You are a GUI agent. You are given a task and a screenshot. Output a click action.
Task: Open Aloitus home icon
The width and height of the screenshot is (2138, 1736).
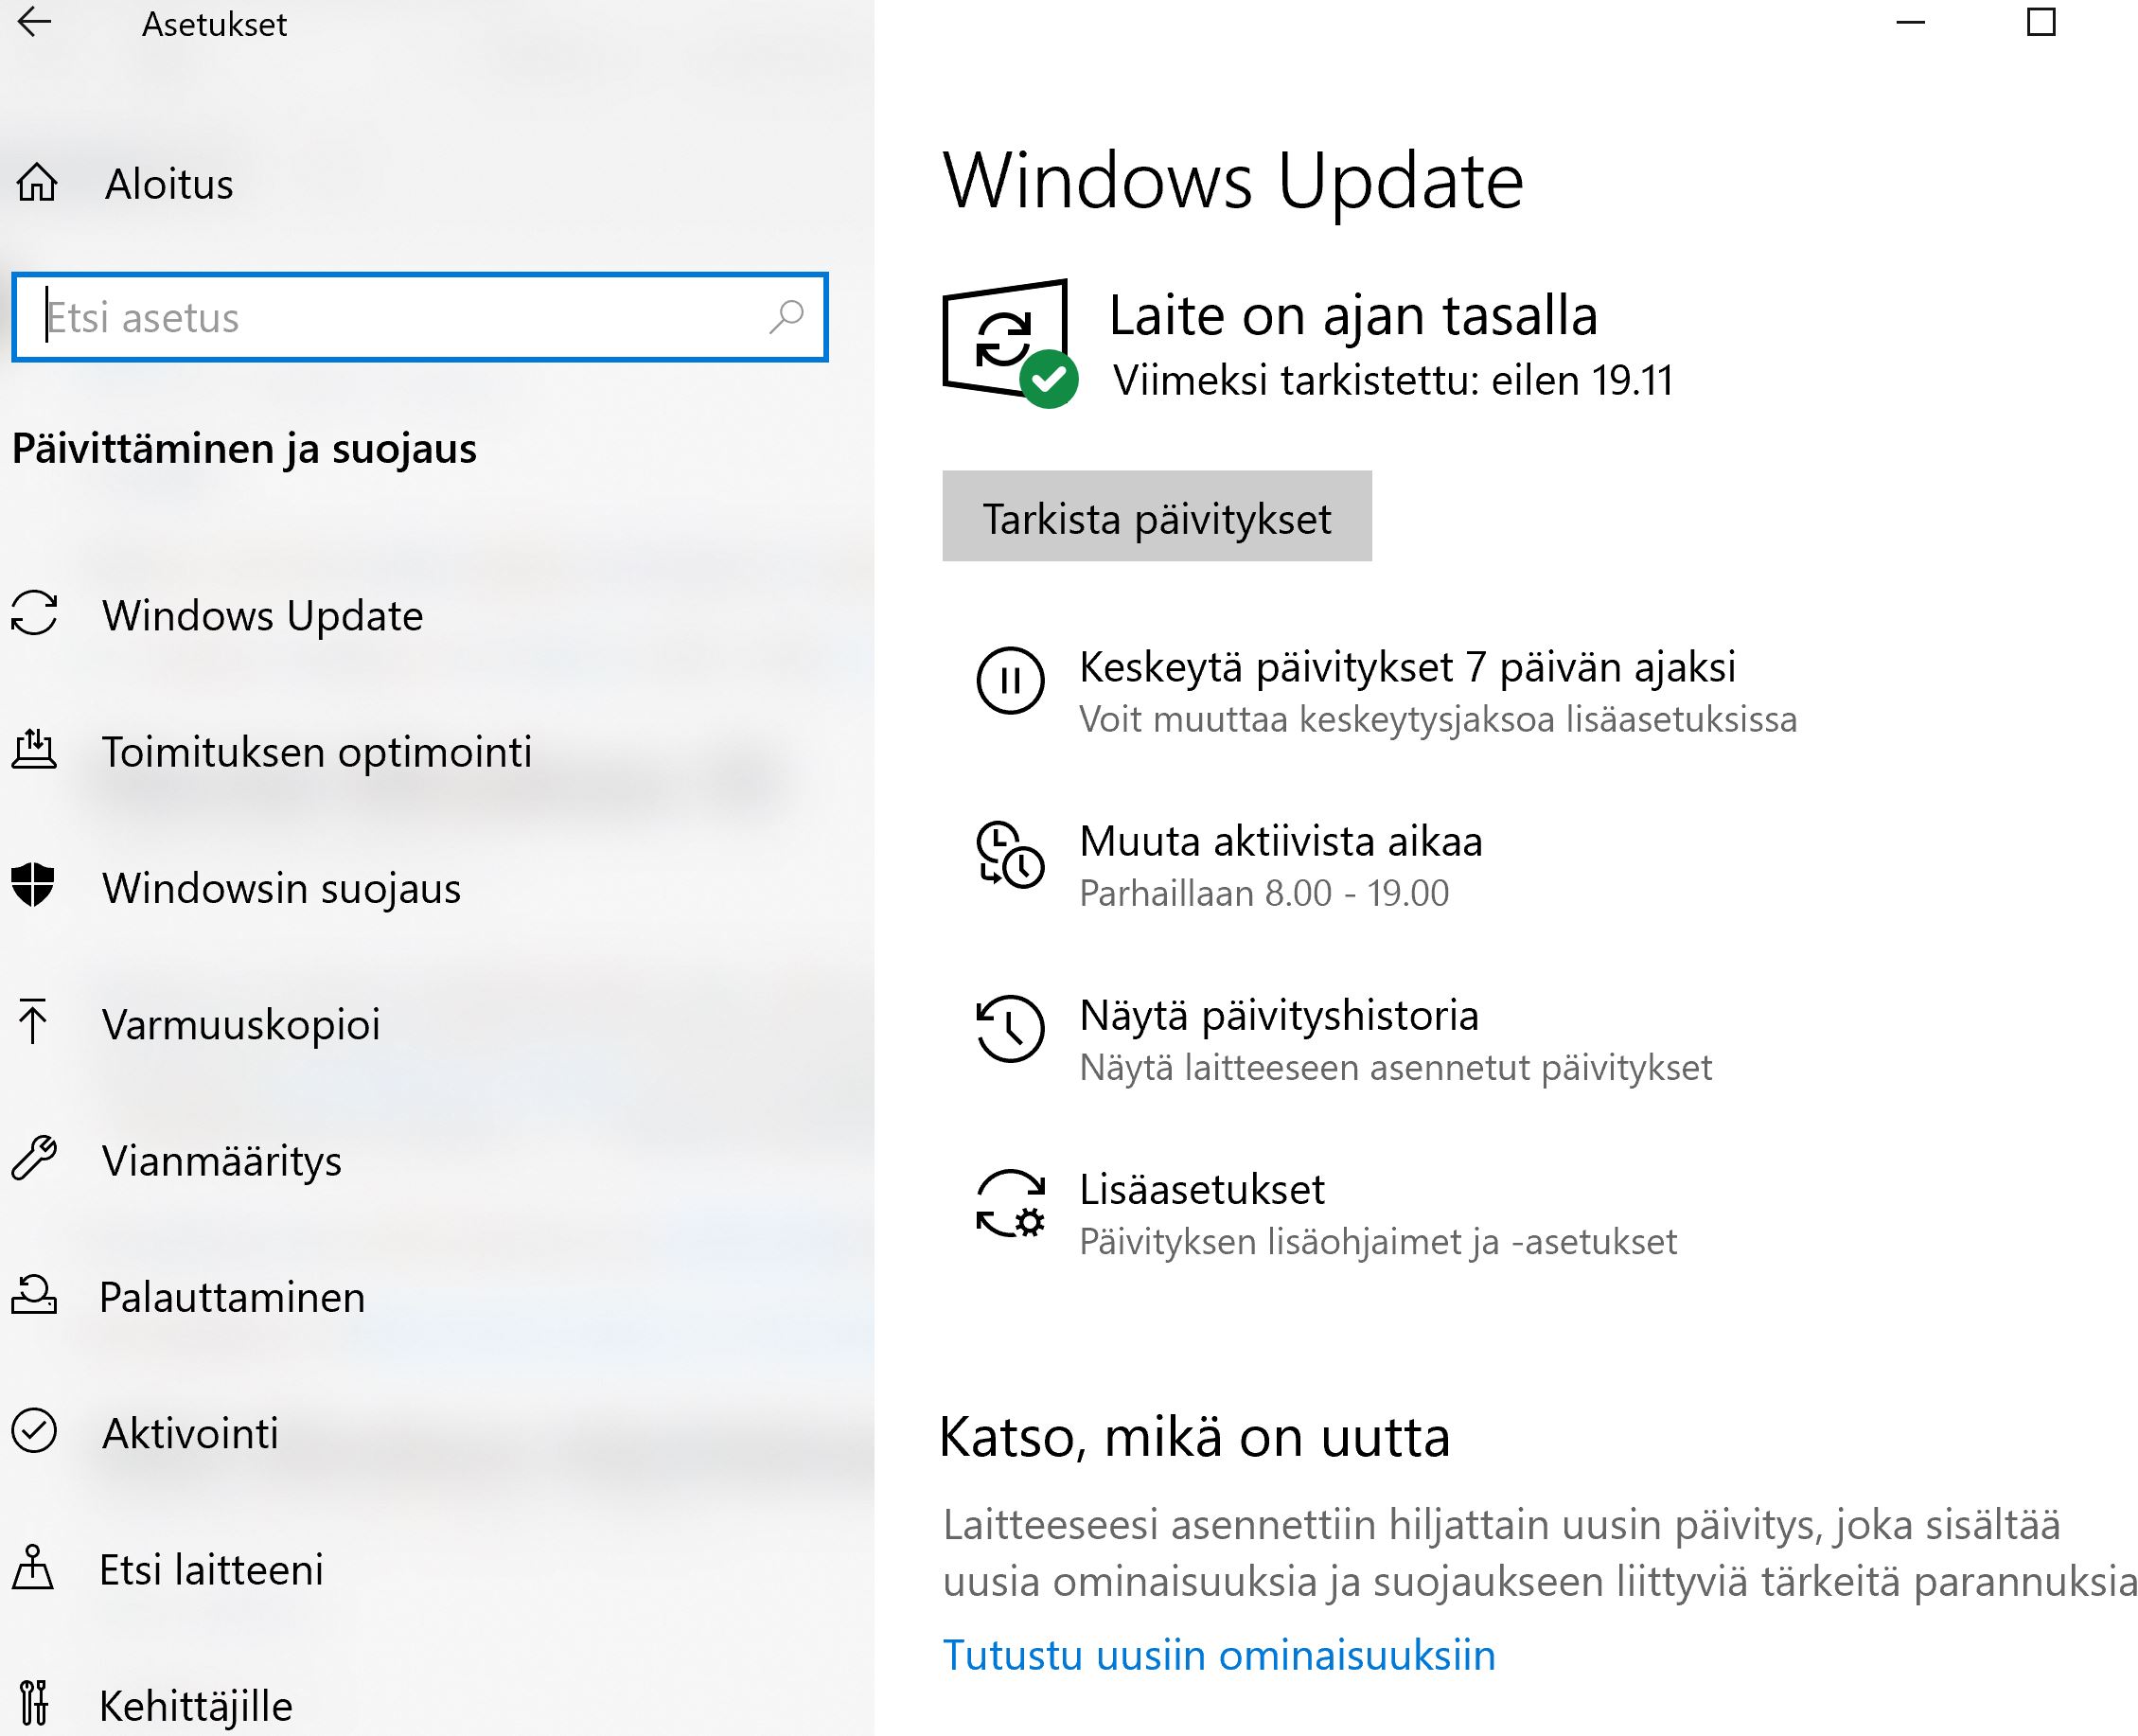point(38,183)
